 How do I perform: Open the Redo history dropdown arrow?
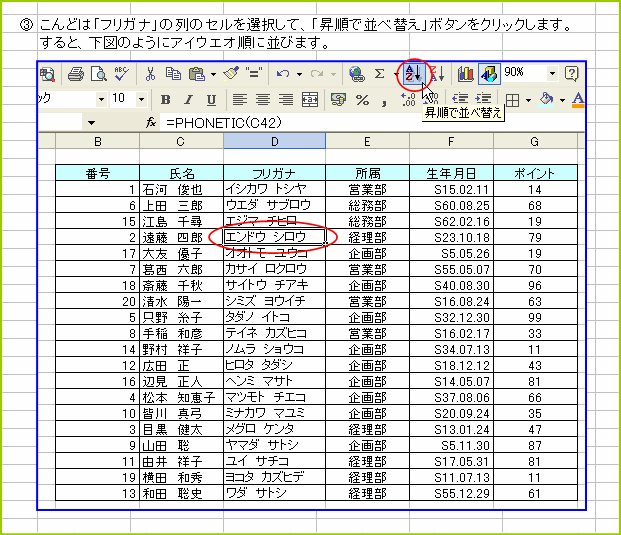(x=333, y=74)
